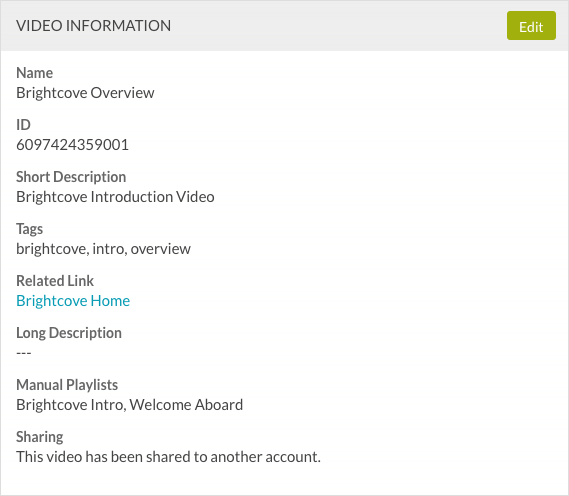Screen dimensions: 569x496
Task: Click the Brightcove Introduction Video description text
Action: coord(115,197)
